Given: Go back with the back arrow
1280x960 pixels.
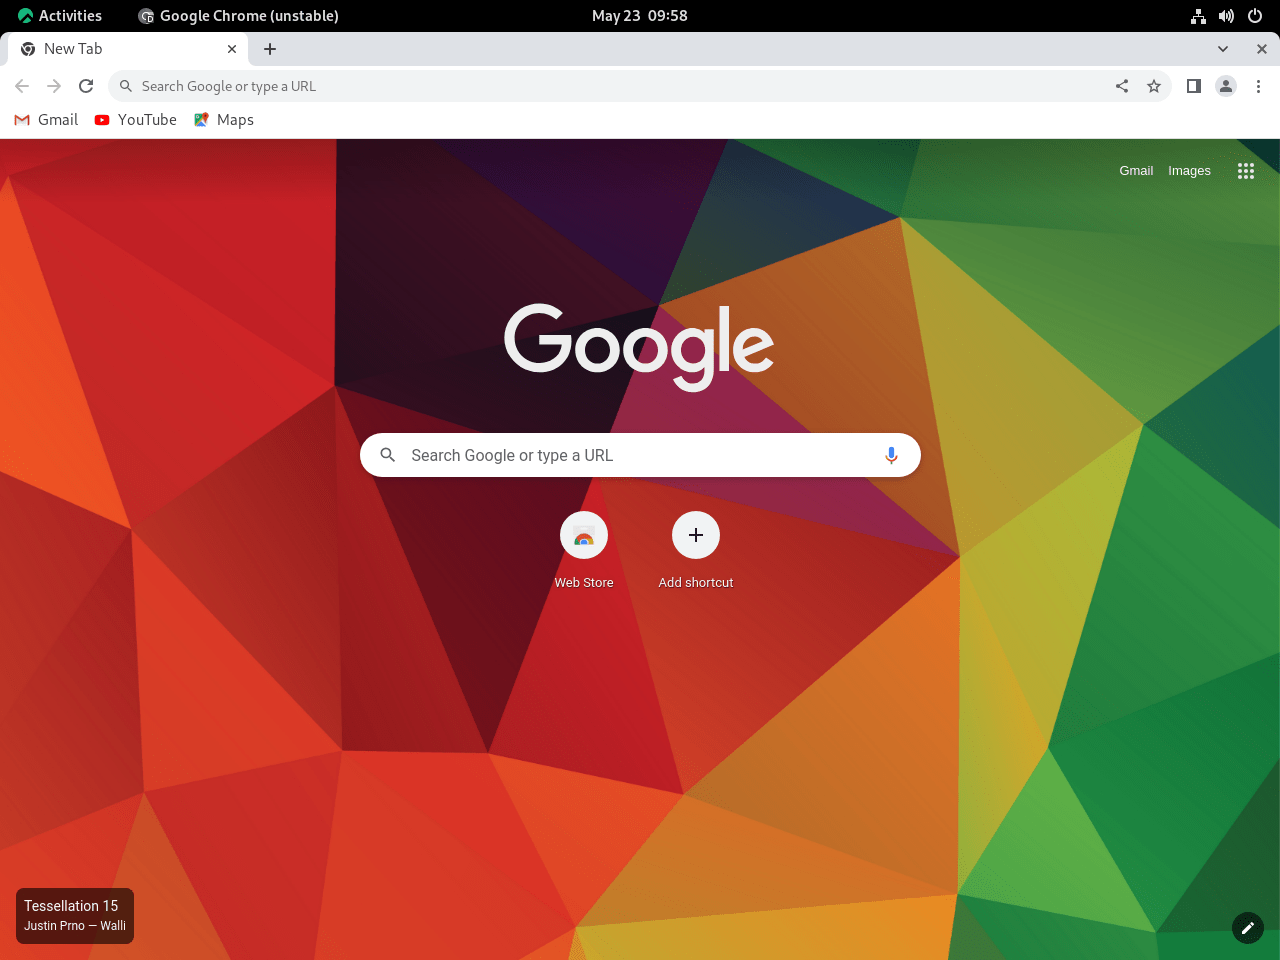Looking at the screenshot, I should click(x=22, y=86).
